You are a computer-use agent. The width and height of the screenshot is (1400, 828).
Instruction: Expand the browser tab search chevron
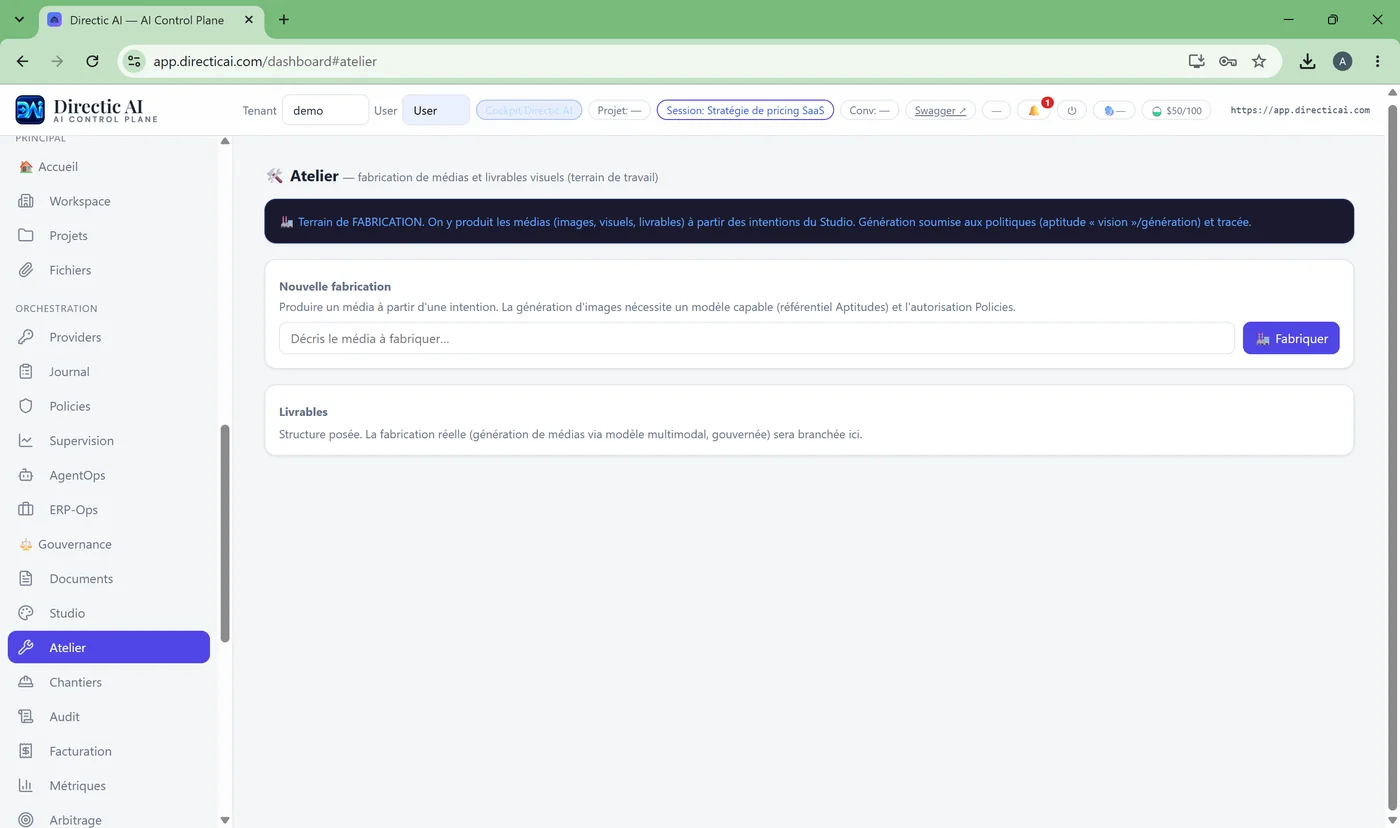tap(19, 19)
